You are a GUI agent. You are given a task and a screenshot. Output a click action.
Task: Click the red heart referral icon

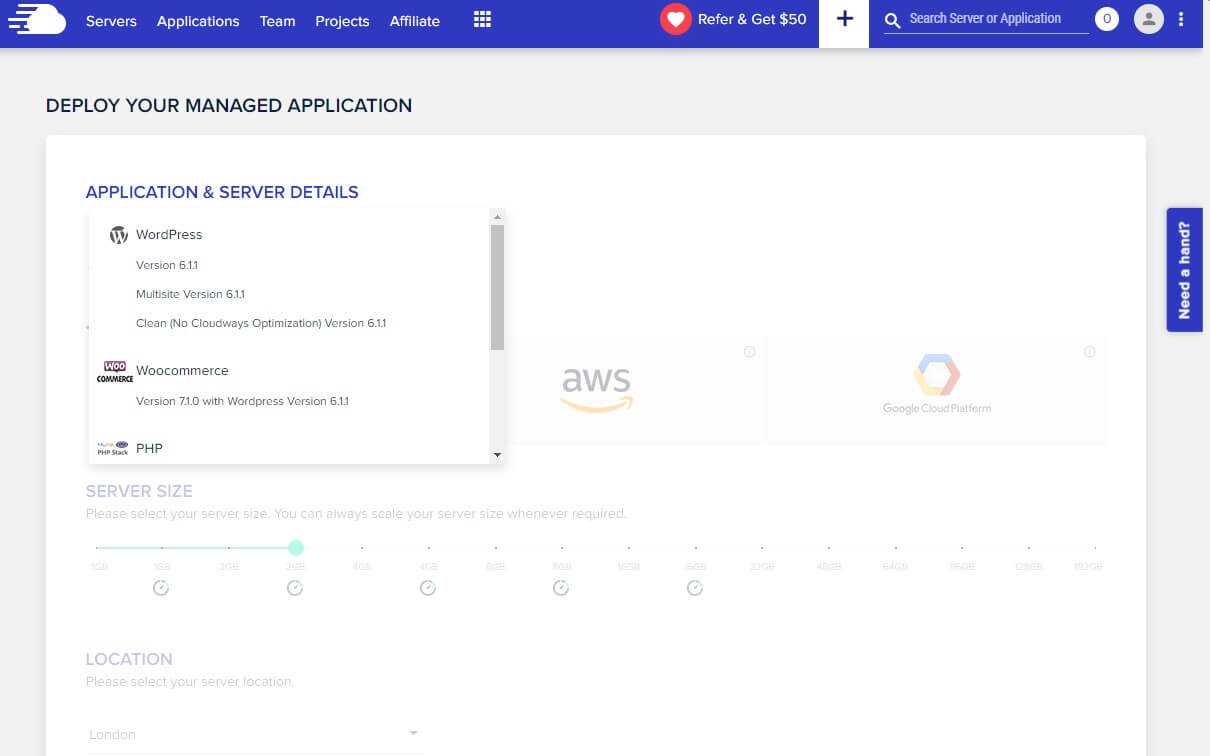pos(676,20)
